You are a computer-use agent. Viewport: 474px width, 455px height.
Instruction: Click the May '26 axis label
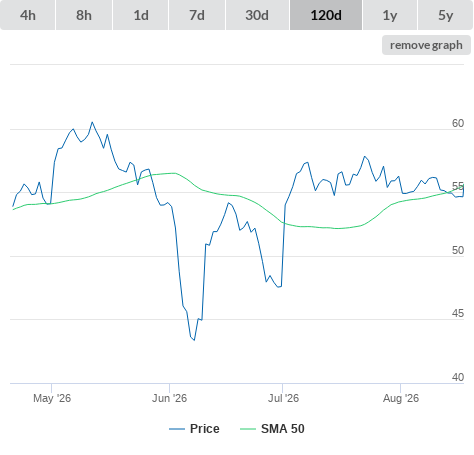pyautogui.click(x=52, y=398)
